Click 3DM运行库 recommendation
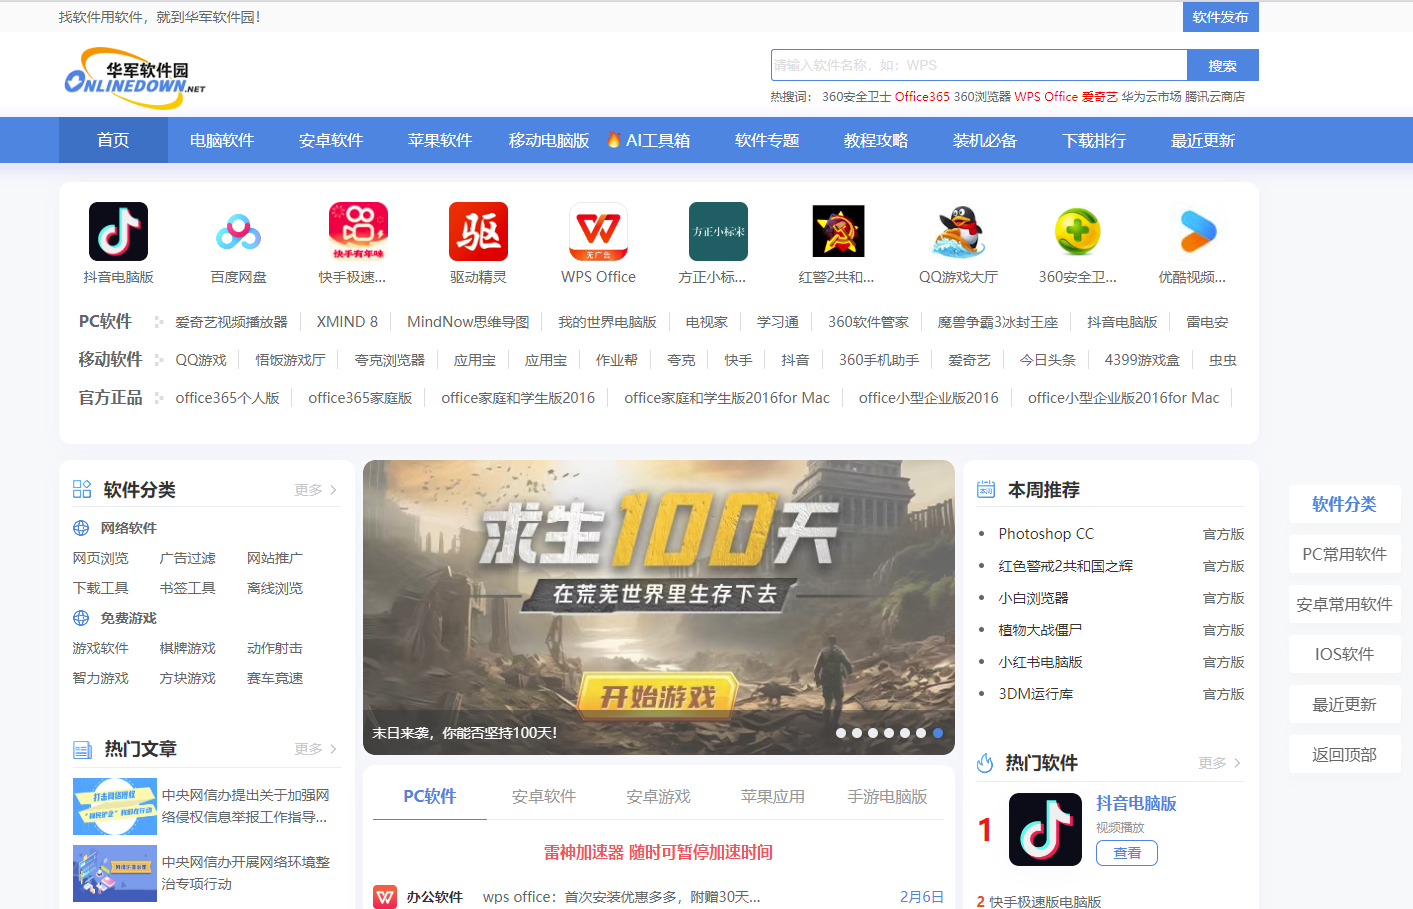 tap(1035, 694)
